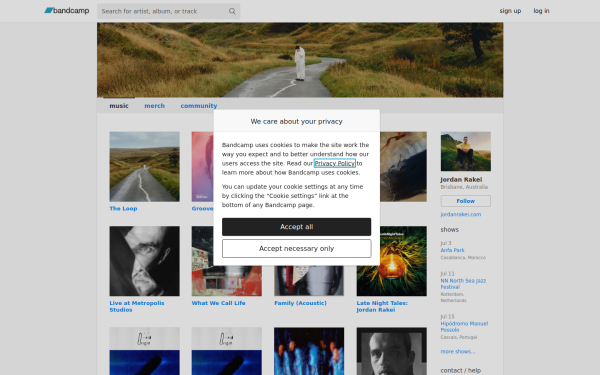Screen dimensions: 600x375
Task: Click the contact / help heading
Action: [461, 370]
